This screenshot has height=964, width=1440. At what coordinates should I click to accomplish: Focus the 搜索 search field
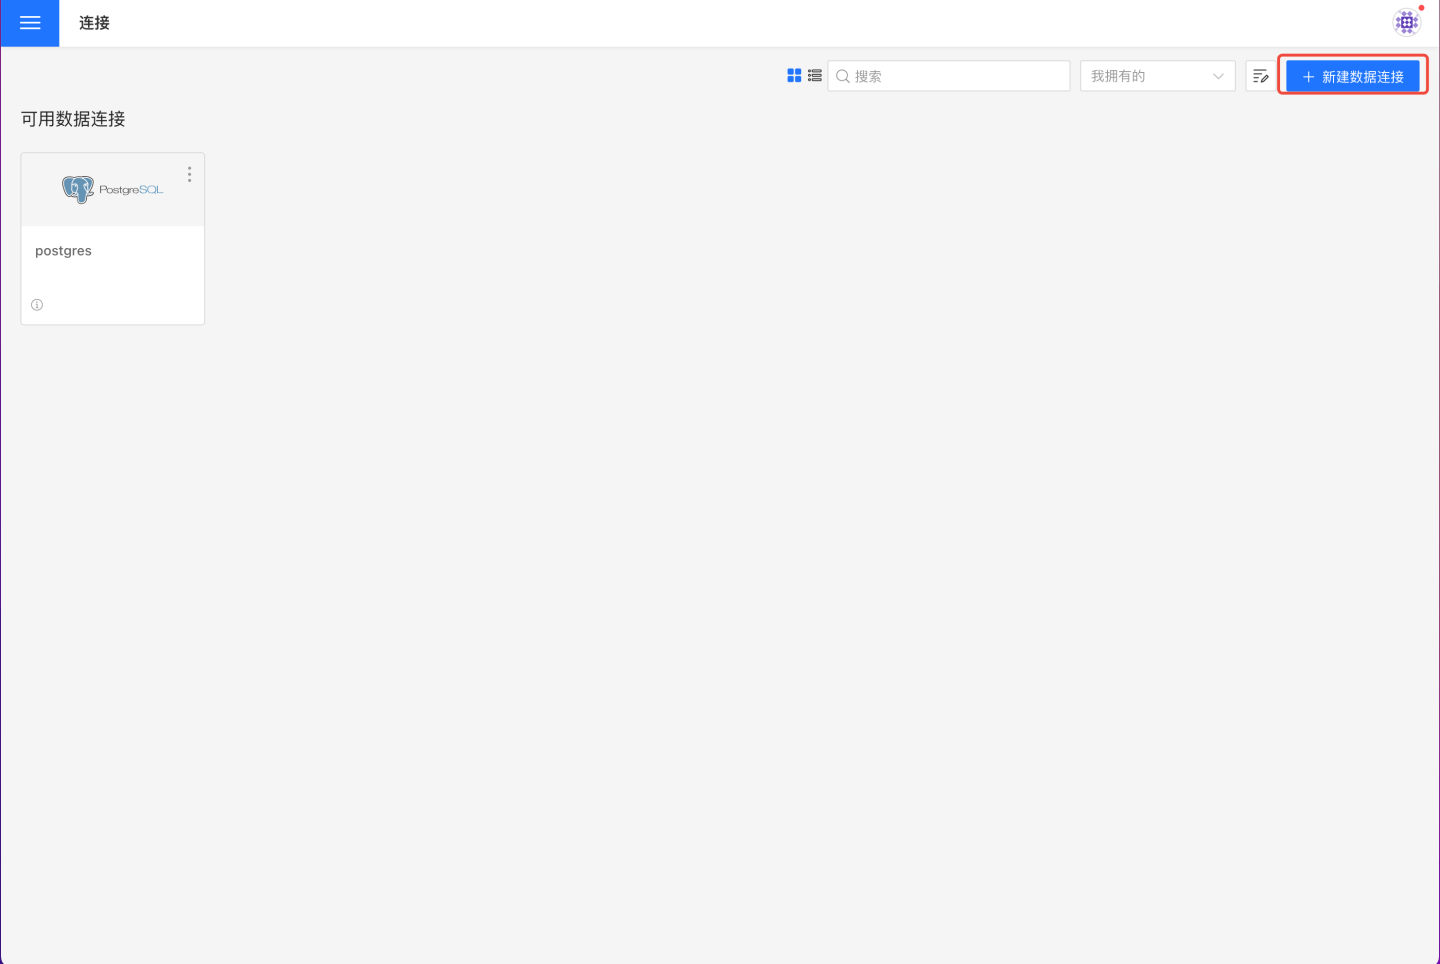pyautogui.click(x=949, y=76)
